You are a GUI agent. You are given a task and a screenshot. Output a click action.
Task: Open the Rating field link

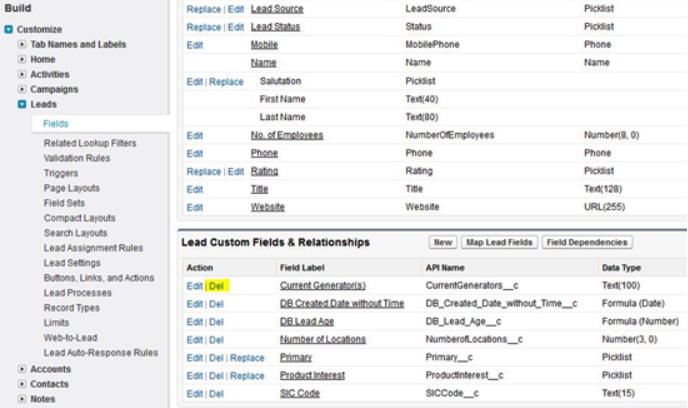264,171
